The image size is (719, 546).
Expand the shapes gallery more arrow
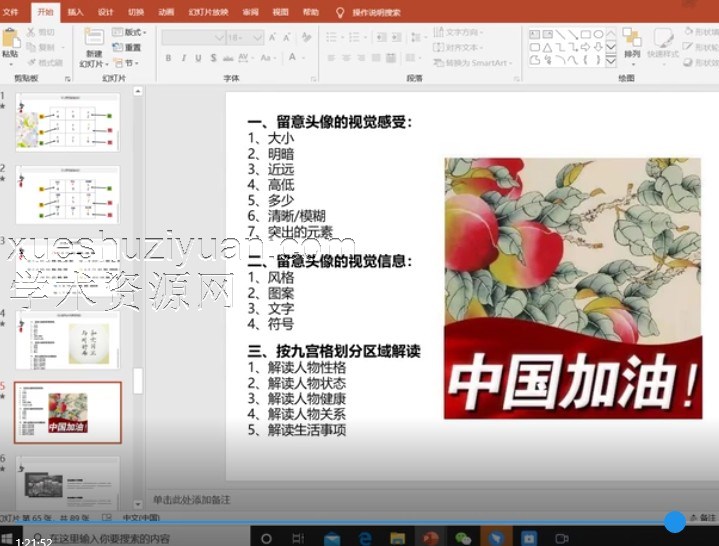tap(612, 60)
